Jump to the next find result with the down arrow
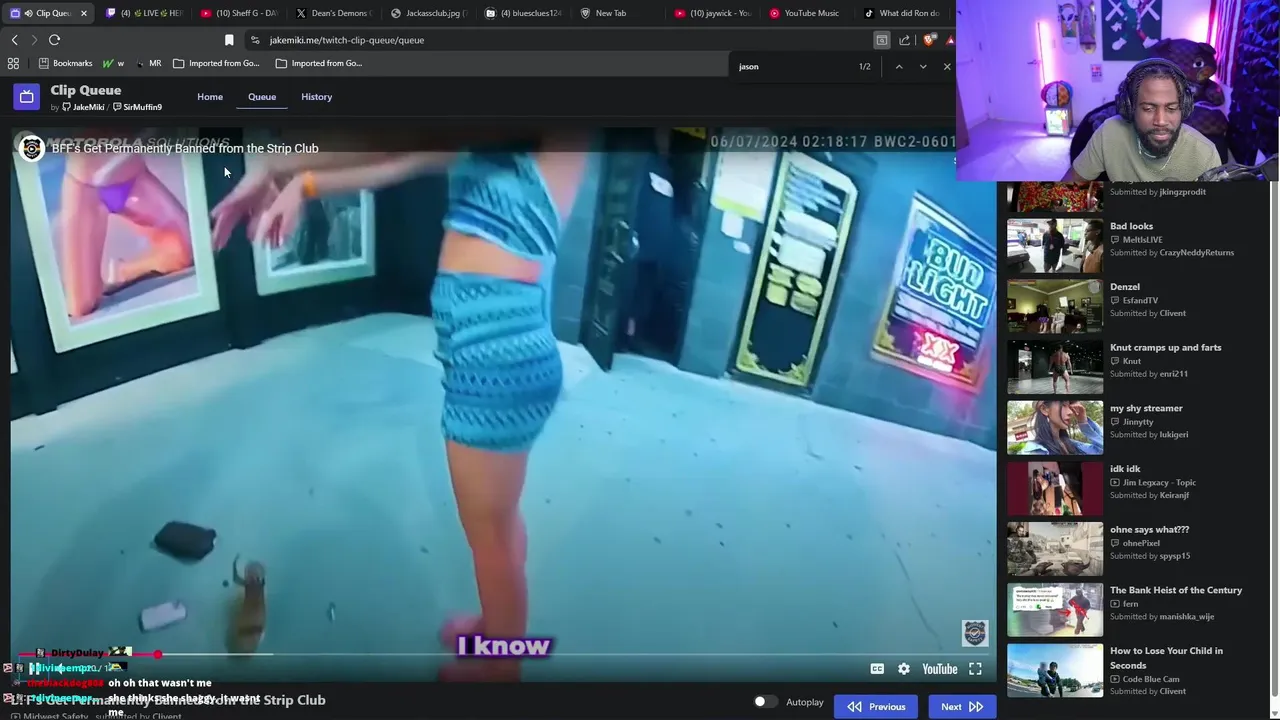The width and height of the screenshot is (1280, 720). (x=923, y=66)
